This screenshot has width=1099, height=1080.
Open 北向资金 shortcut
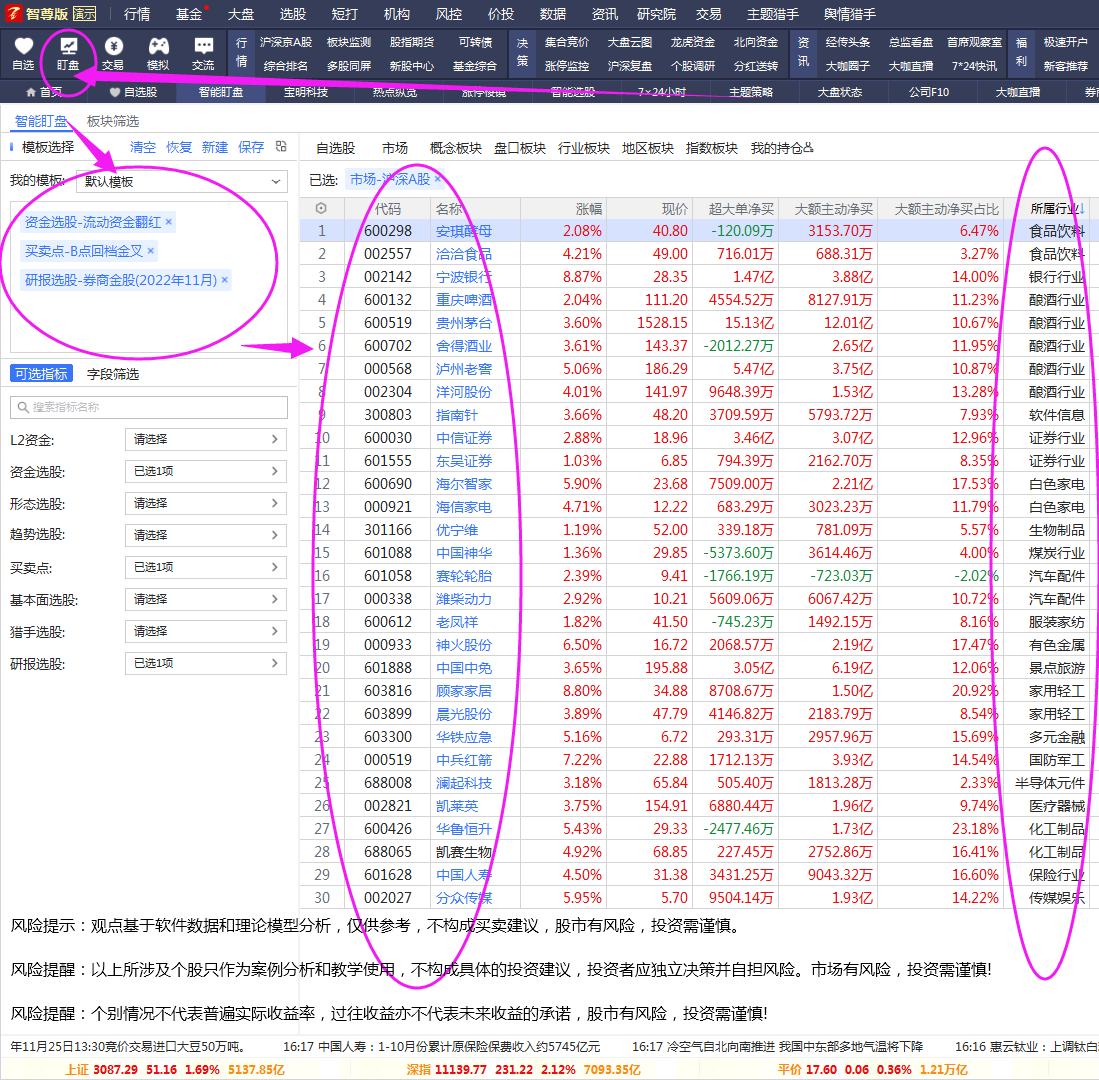pyautogui.click(x=756, y=42)
